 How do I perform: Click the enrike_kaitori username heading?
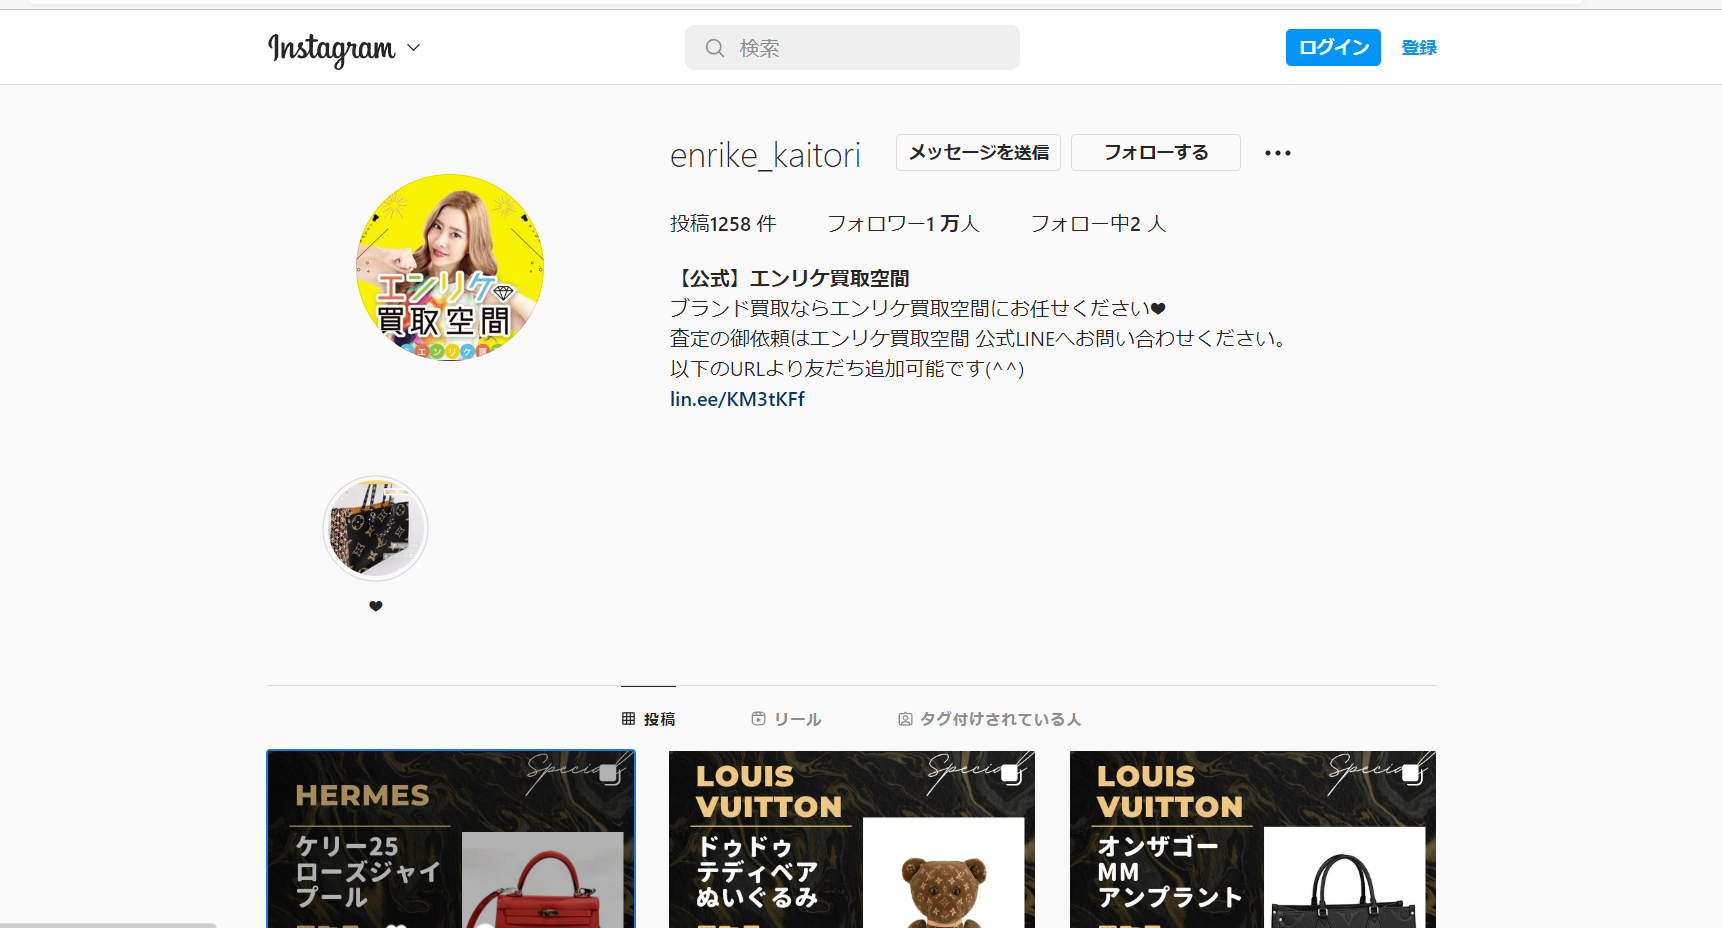[x=765, y=155]
